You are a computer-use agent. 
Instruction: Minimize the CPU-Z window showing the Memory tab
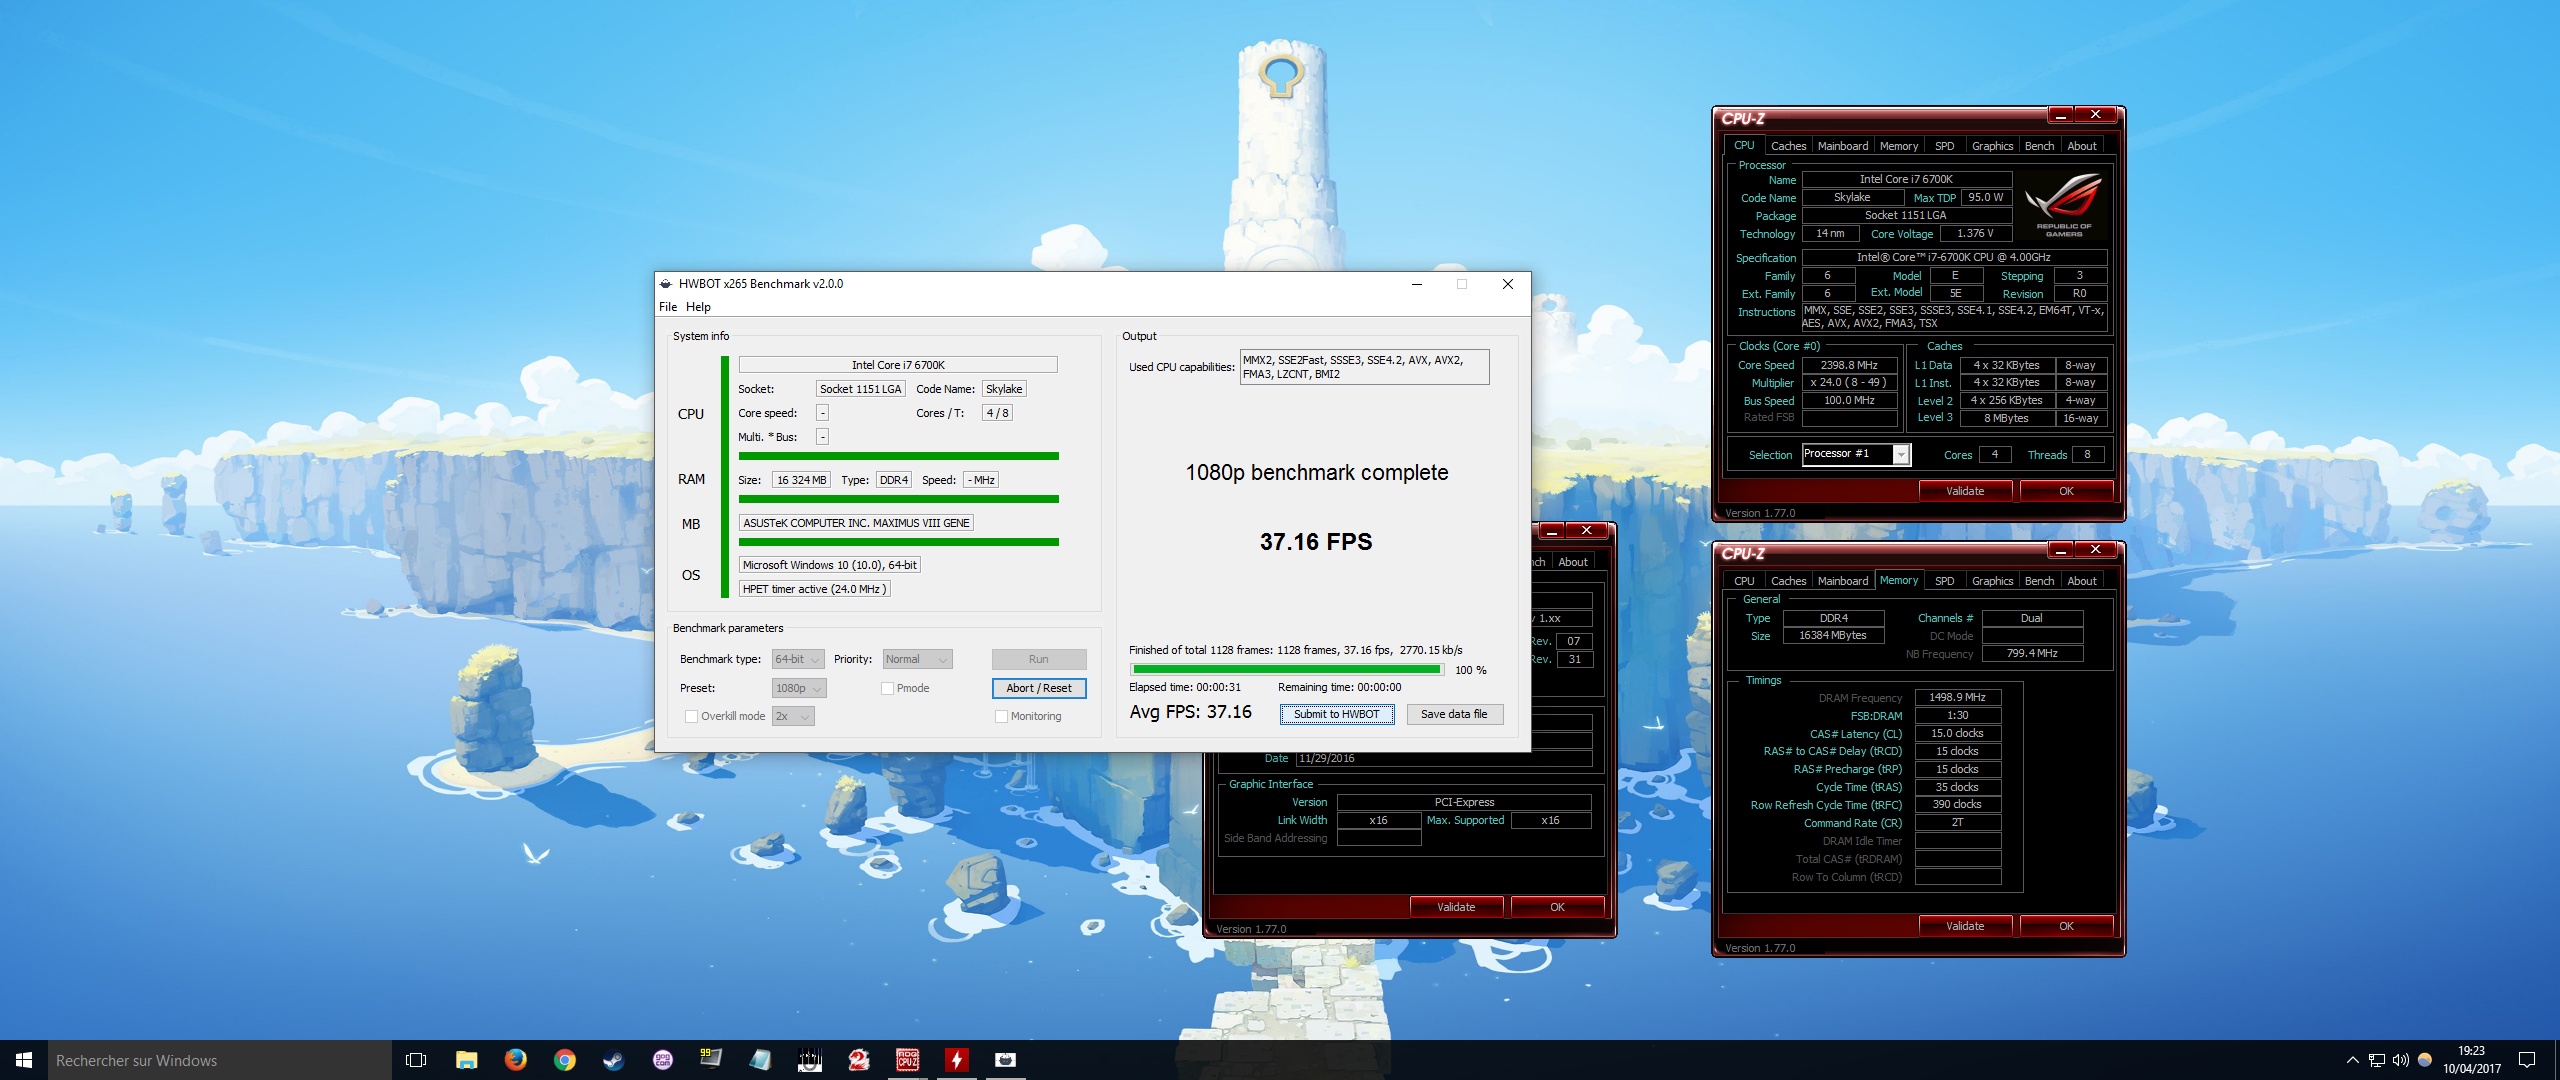(2060, 550)
